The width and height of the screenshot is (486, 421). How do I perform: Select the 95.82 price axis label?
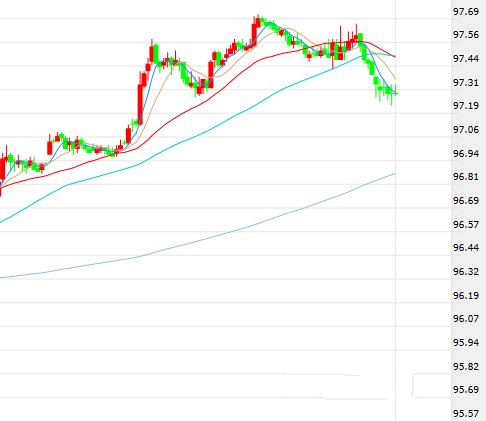click(x=466, y=366)
